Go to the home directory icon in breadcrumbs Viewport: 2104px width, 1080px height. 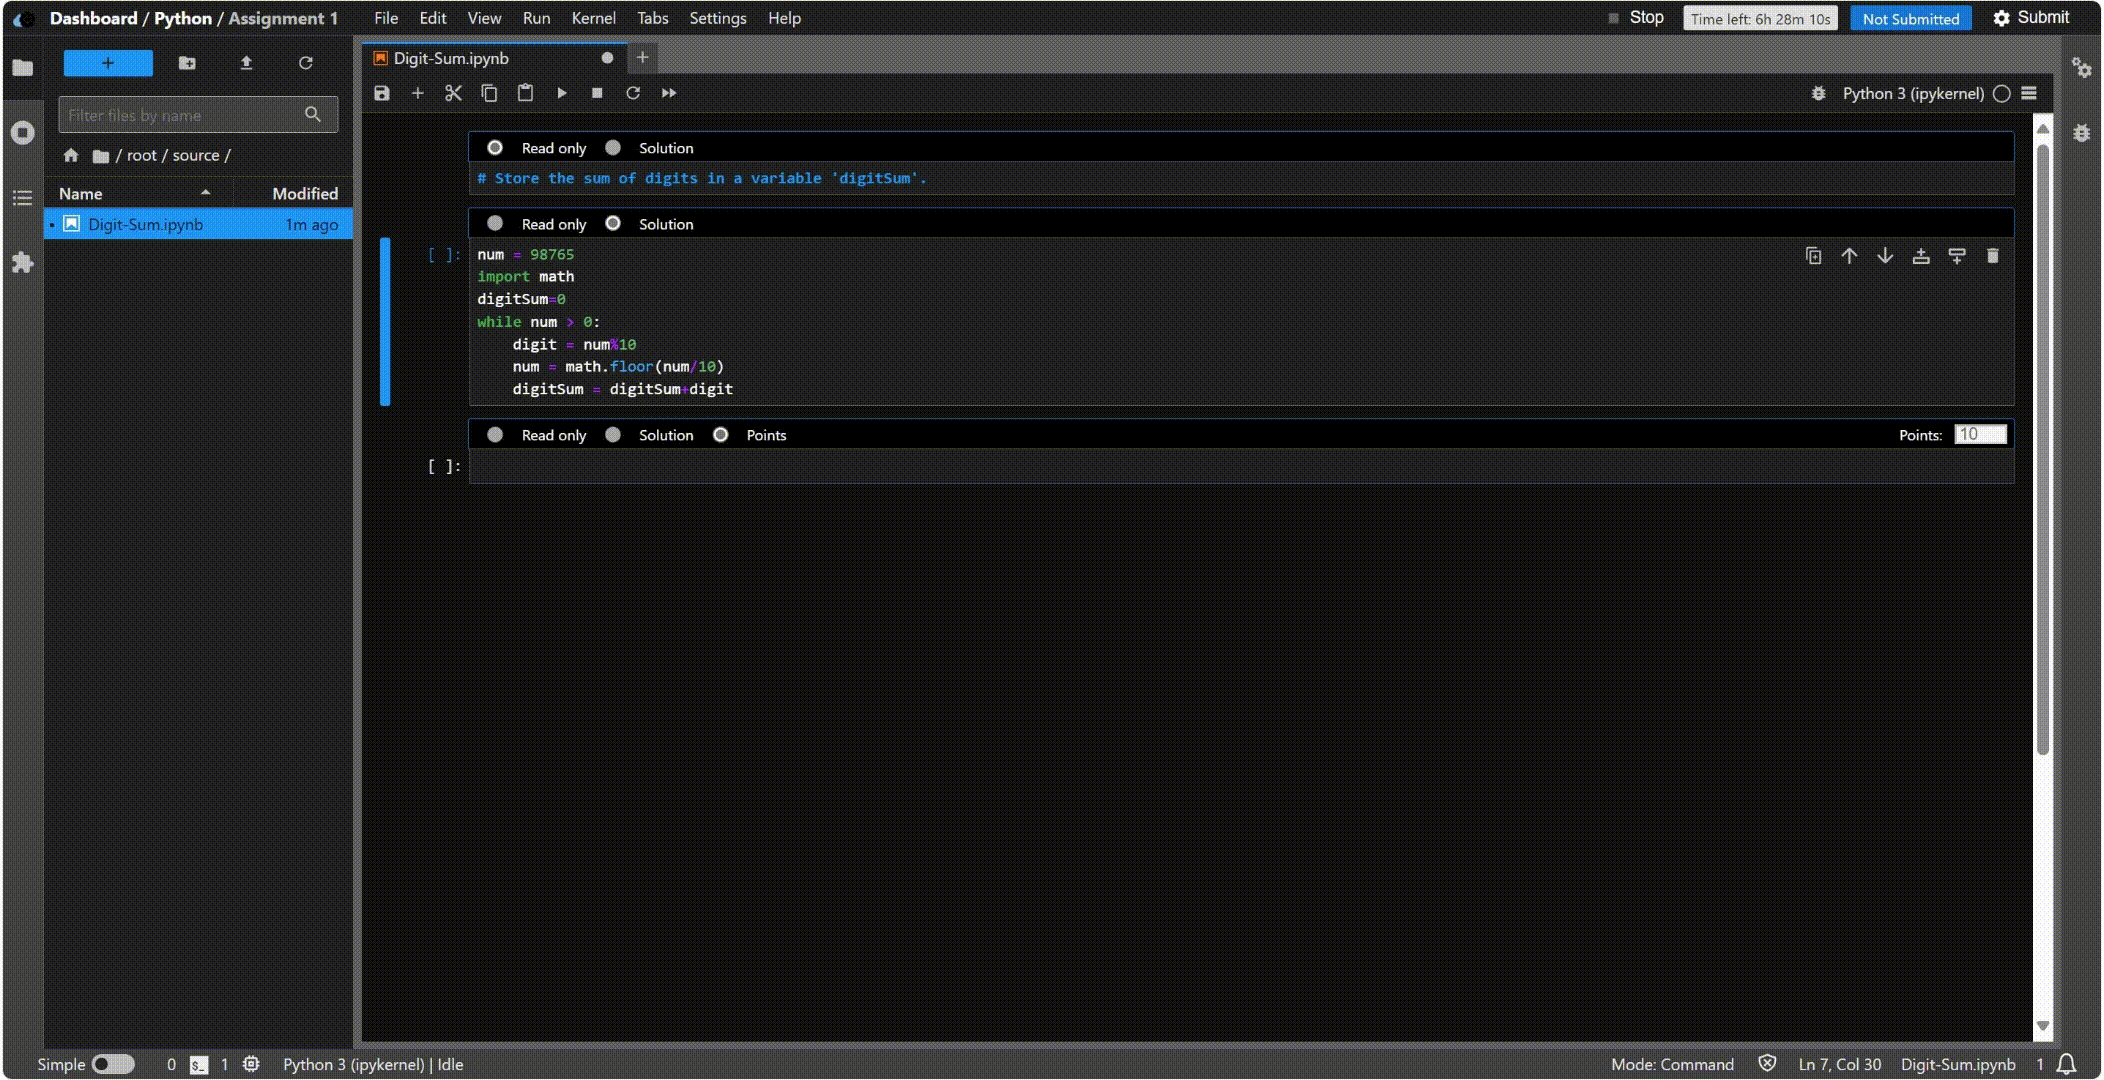pos(71,155)
